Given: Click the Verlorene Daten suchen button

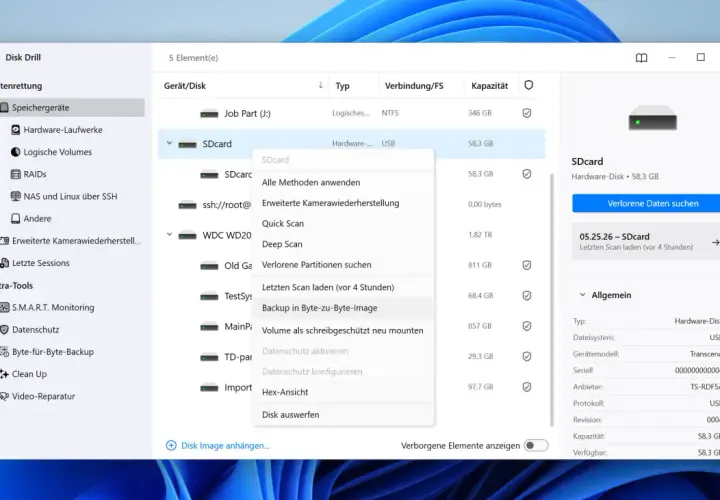Looking at the screenshot, I should click(x=646, y=203).
